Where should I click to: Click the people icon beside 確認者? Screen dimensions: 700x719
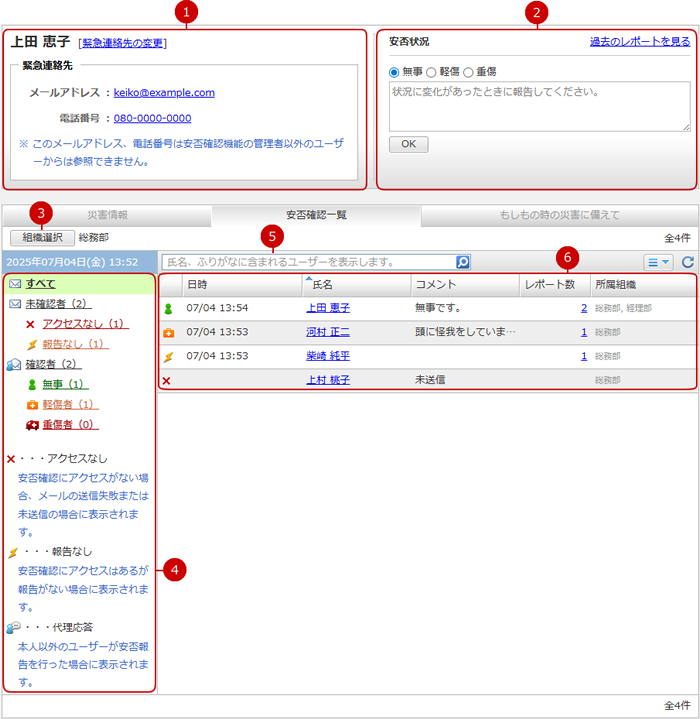point(14,365)
